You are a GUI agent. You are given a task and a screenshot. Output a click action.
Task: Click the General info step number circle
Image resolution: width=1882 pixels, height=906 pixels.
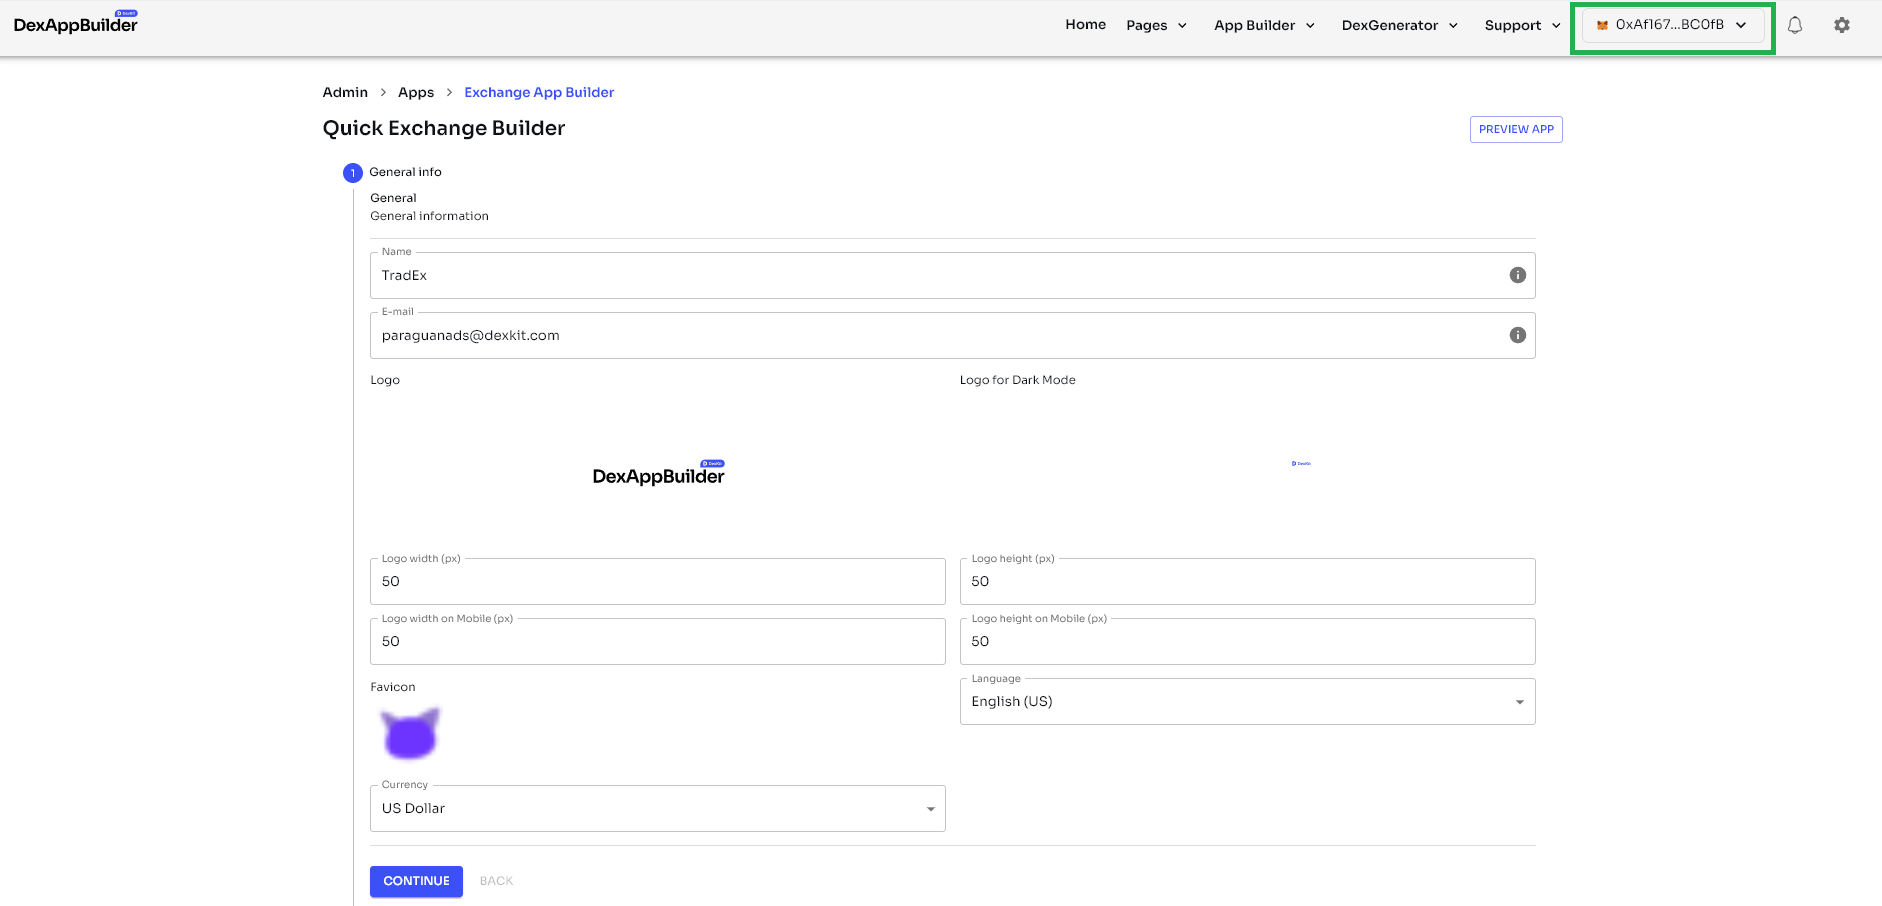(x=352, y=173)
